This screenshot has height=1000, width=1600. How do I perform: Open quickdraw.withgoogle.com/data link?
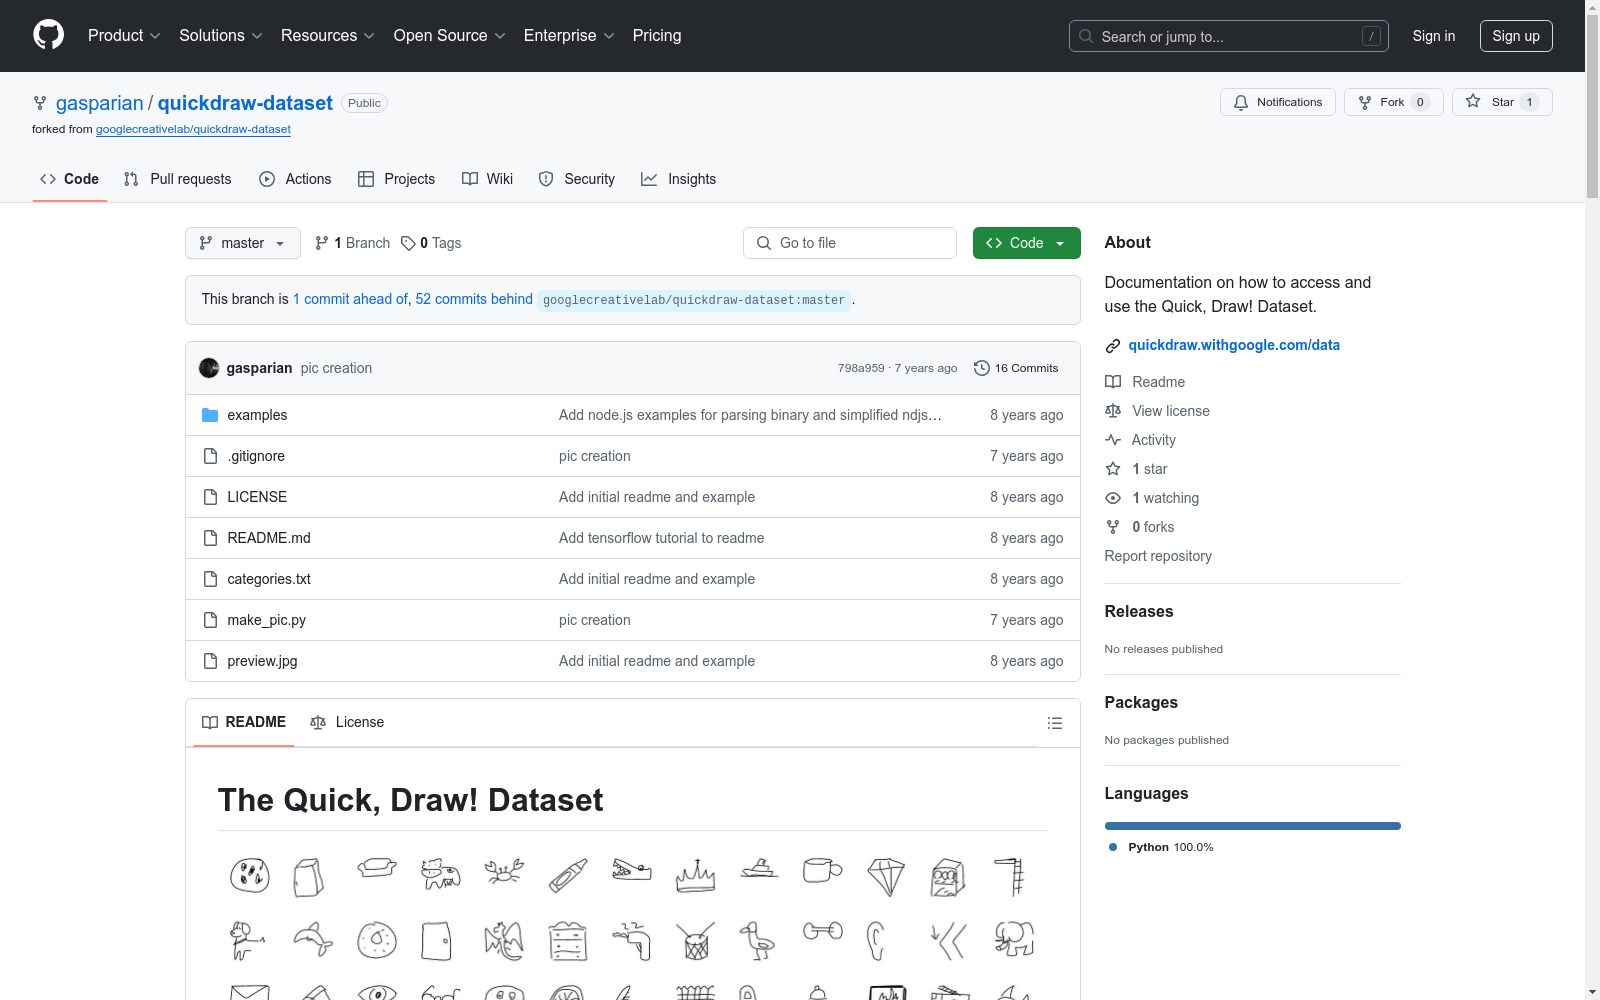click(x=1234, y=345)
